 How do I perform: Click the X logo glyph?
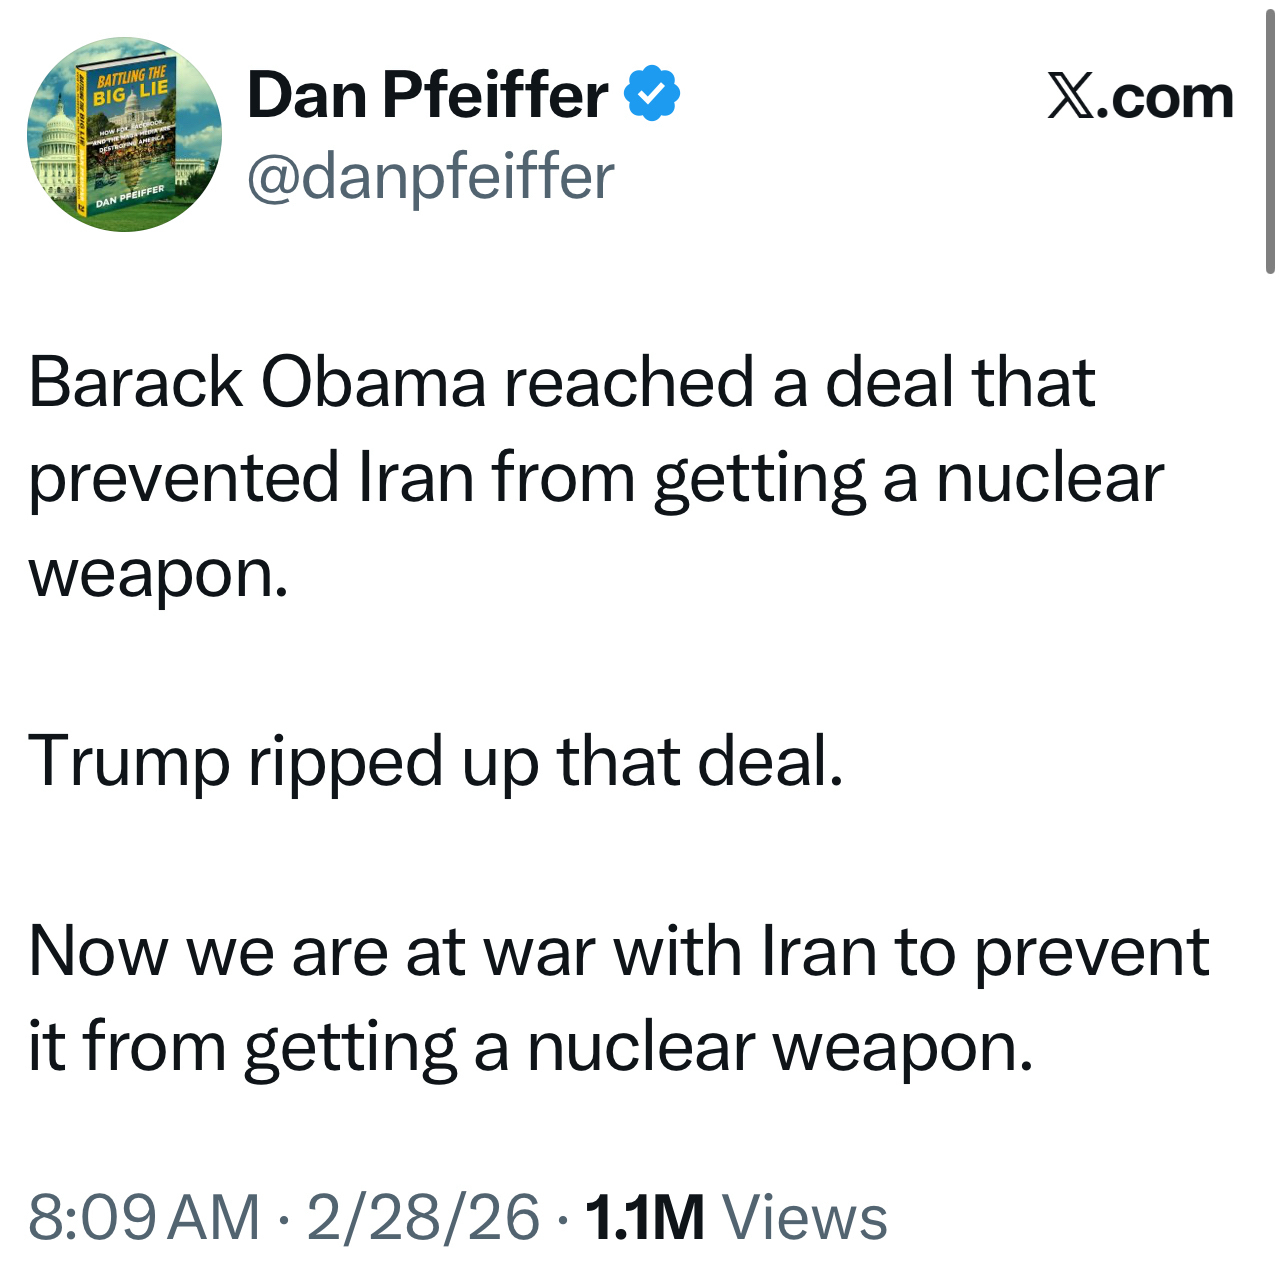tap(1071, 96)
